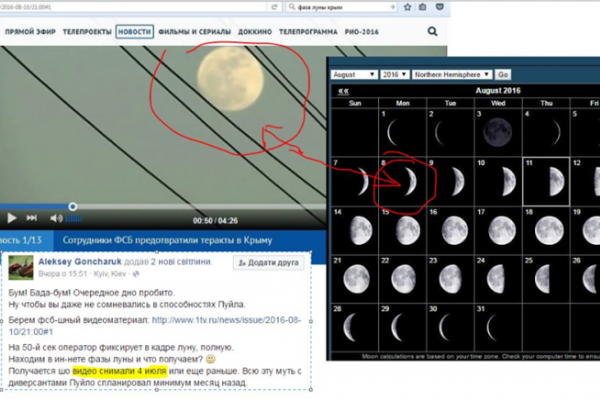Go to previous month in moon calendar
The height and width of the screenshot is (400, 600).
[x=343, y=90]
